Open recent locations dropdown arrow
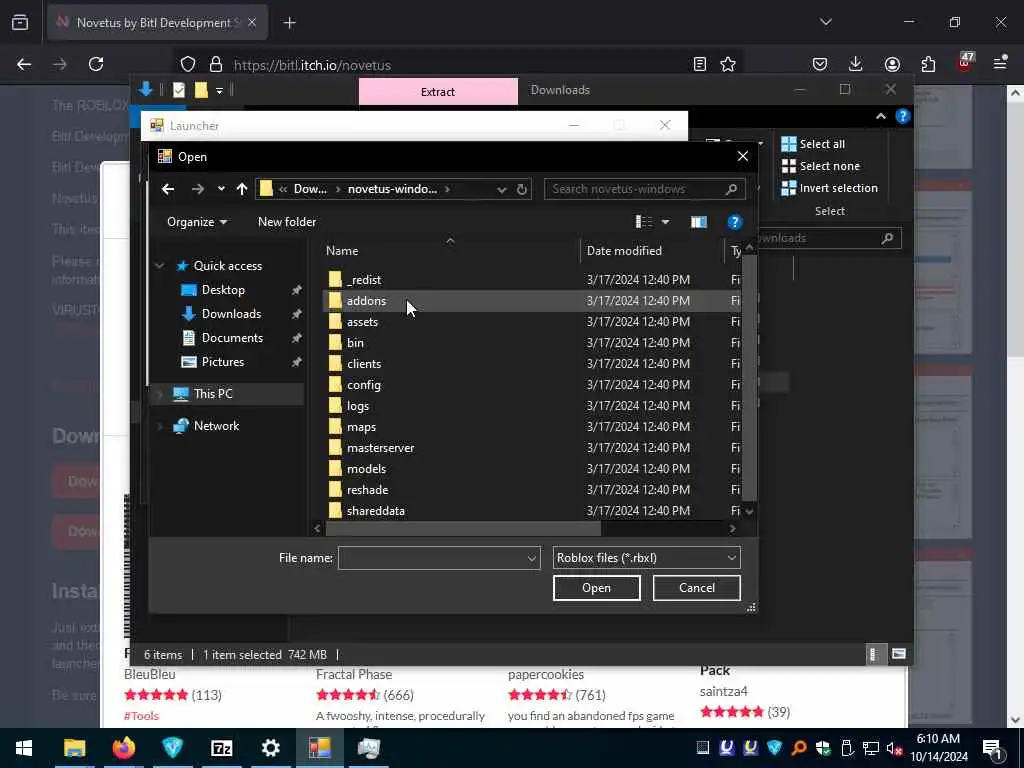The image size is (1024, 768). 221,189
